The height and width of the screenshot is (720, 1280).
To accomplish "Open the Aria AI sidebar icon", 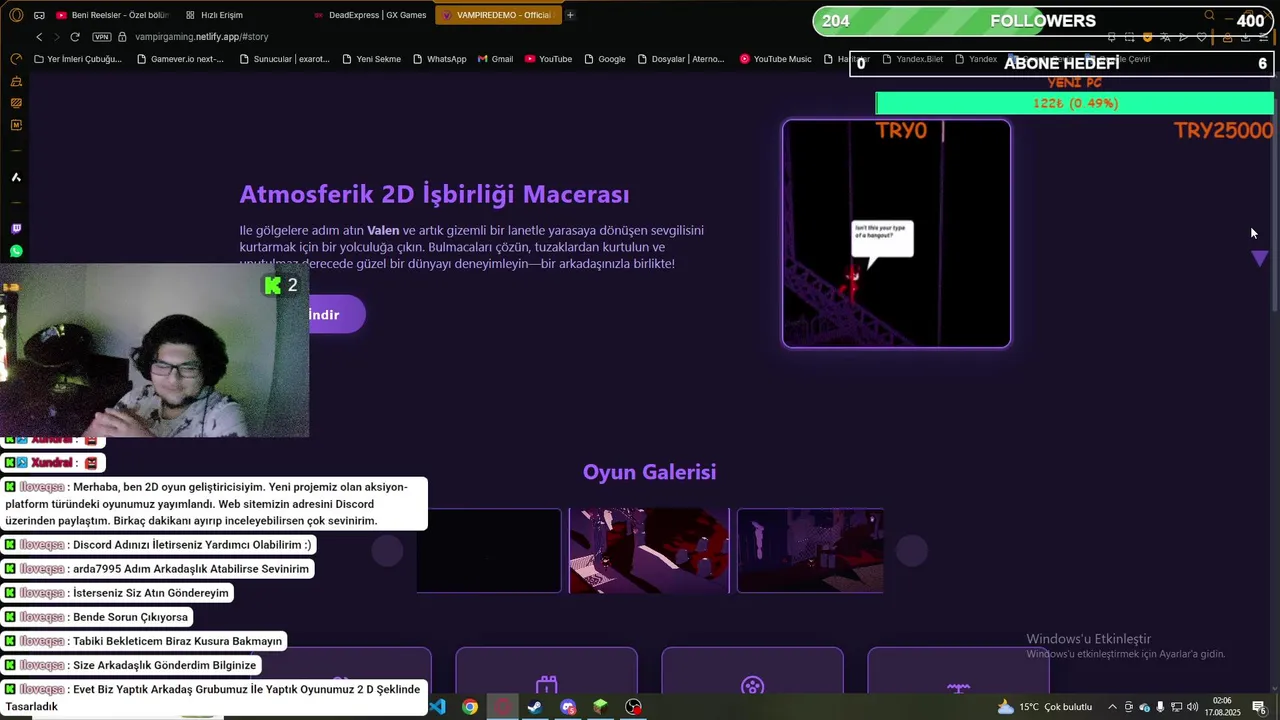I will coord(16,177).
